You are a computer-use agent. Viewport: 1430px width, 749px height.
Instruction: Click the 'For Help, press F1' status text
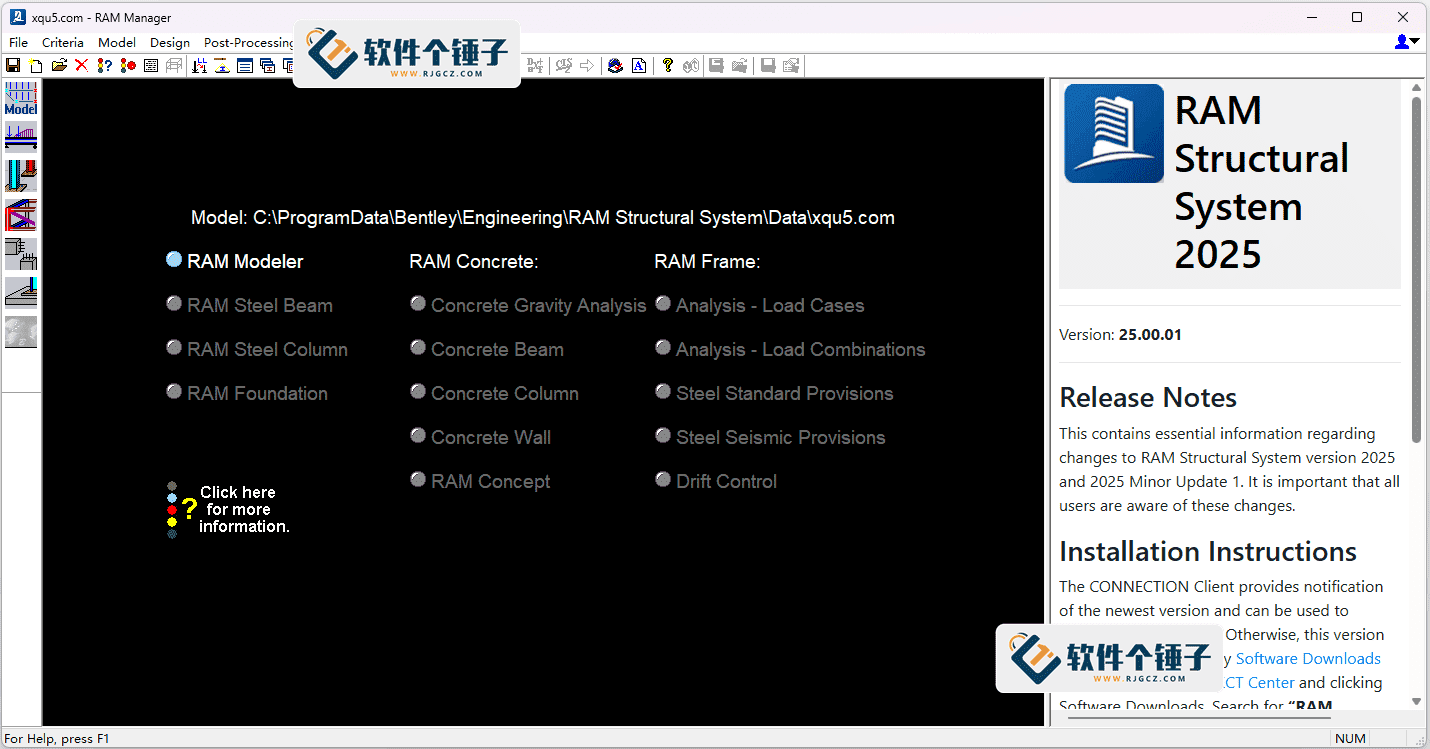point(57,739)
